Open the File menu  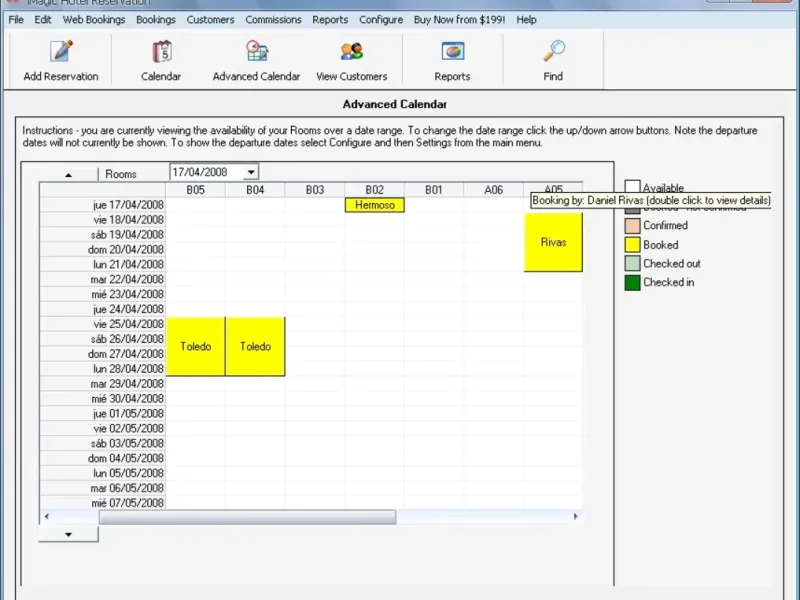point(16,20)
